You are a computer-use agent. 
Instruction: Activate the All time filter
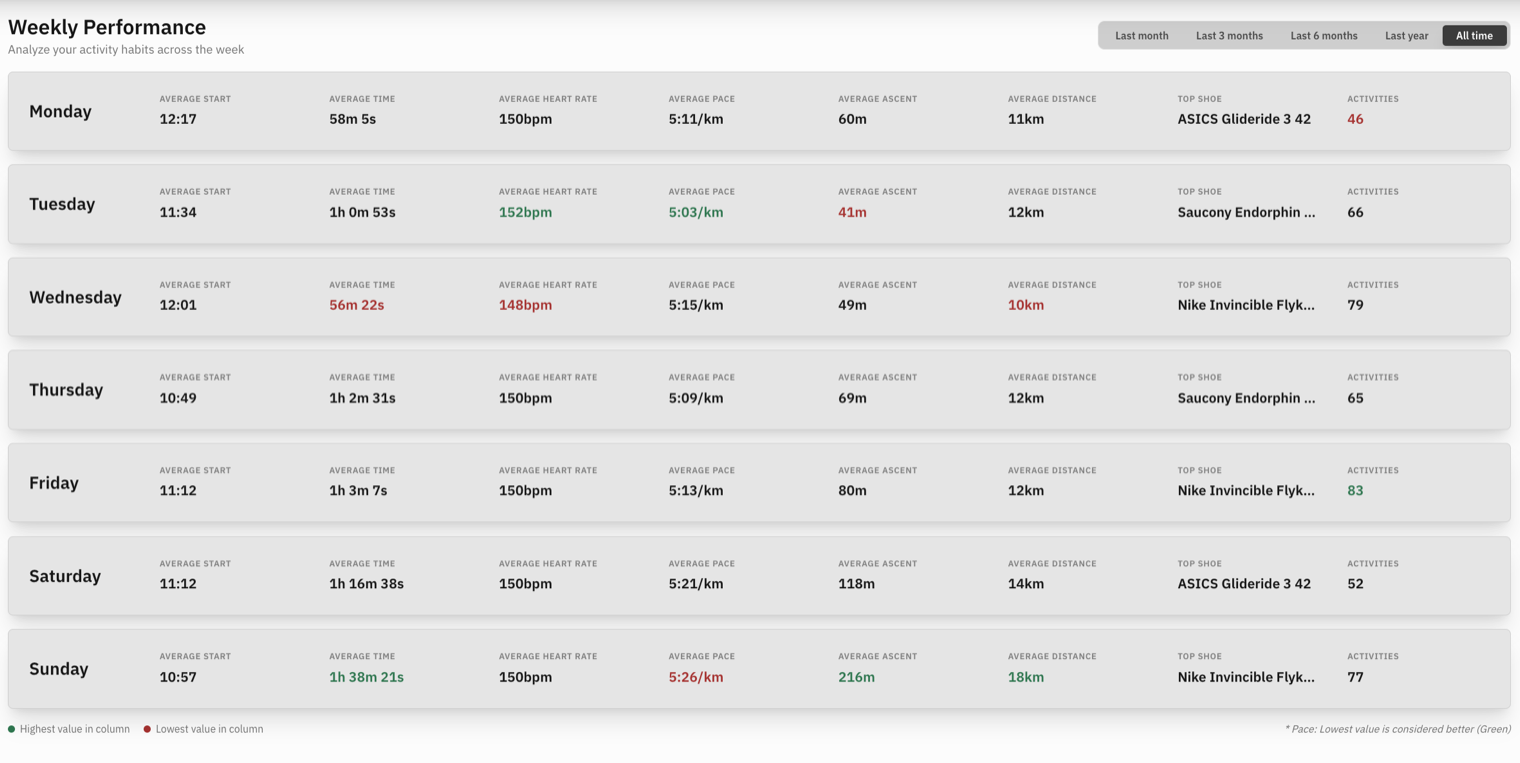point(1474,36)
